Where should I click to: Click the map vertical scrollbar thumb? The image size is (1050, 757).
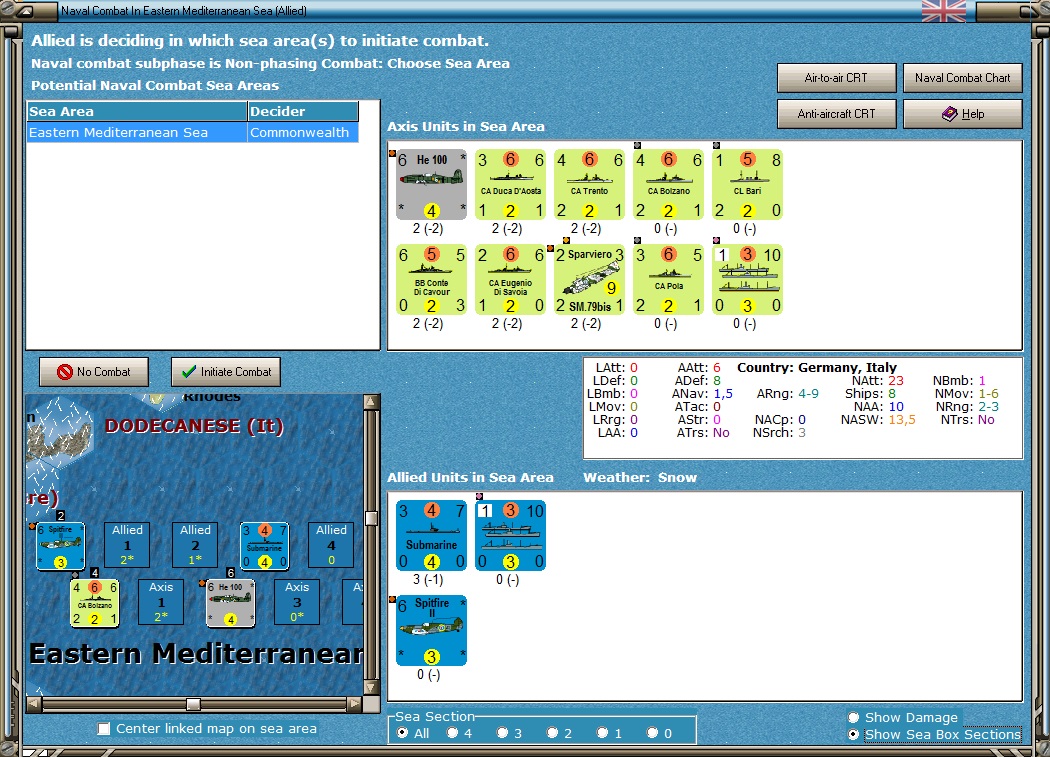point(371,519)
